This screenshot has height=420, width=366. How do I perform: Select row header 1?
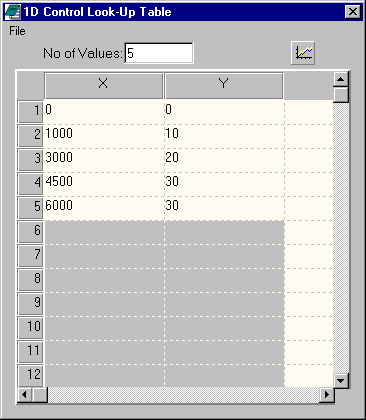(30, 112)
